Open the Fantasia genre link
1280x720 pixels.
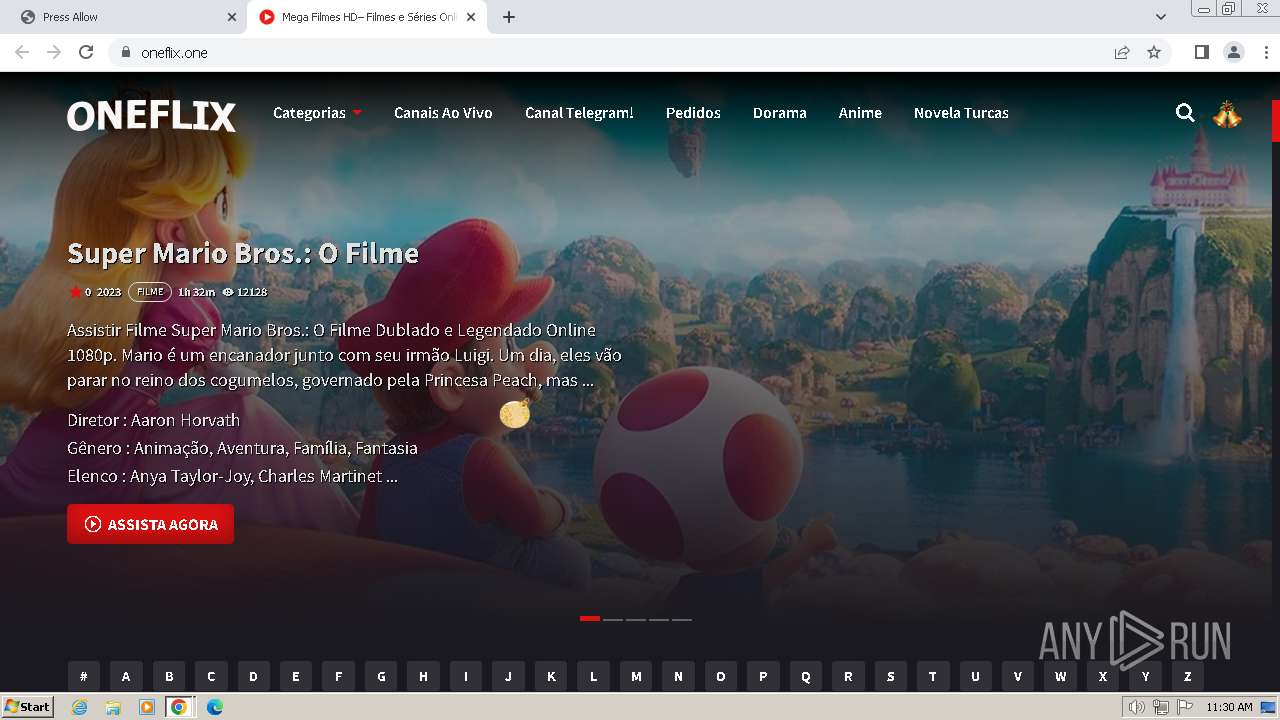pyautogui.click(x=386, y=448)
